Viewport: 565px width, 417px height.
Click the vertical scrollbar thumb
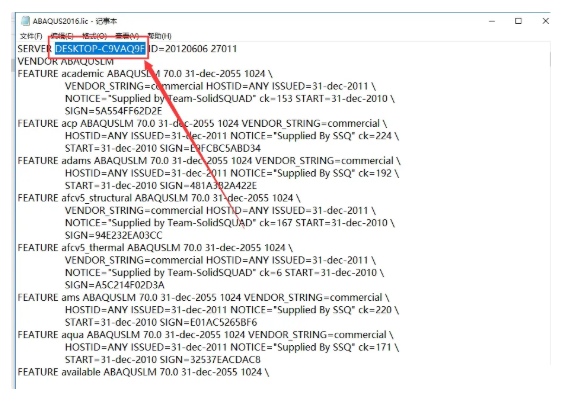[550, 59]
